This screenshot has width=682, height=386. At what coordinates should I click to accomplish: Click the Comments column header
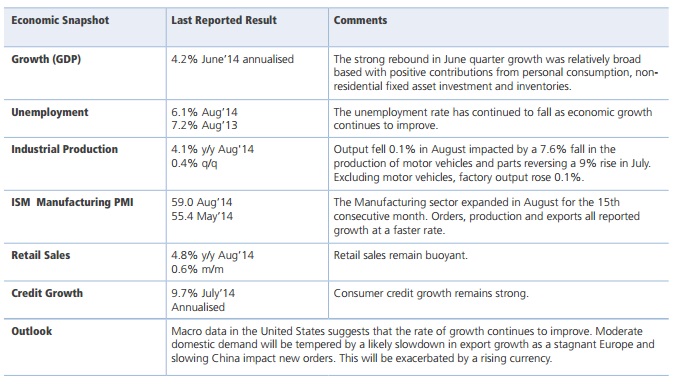pos(360,20)
